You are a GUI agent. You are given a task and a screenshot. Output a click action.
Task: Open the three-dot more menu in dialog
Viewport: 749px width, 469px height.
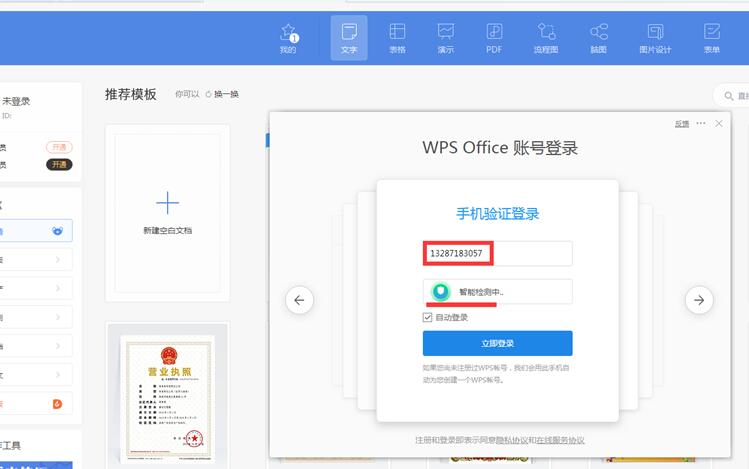[x=701, y=123]
